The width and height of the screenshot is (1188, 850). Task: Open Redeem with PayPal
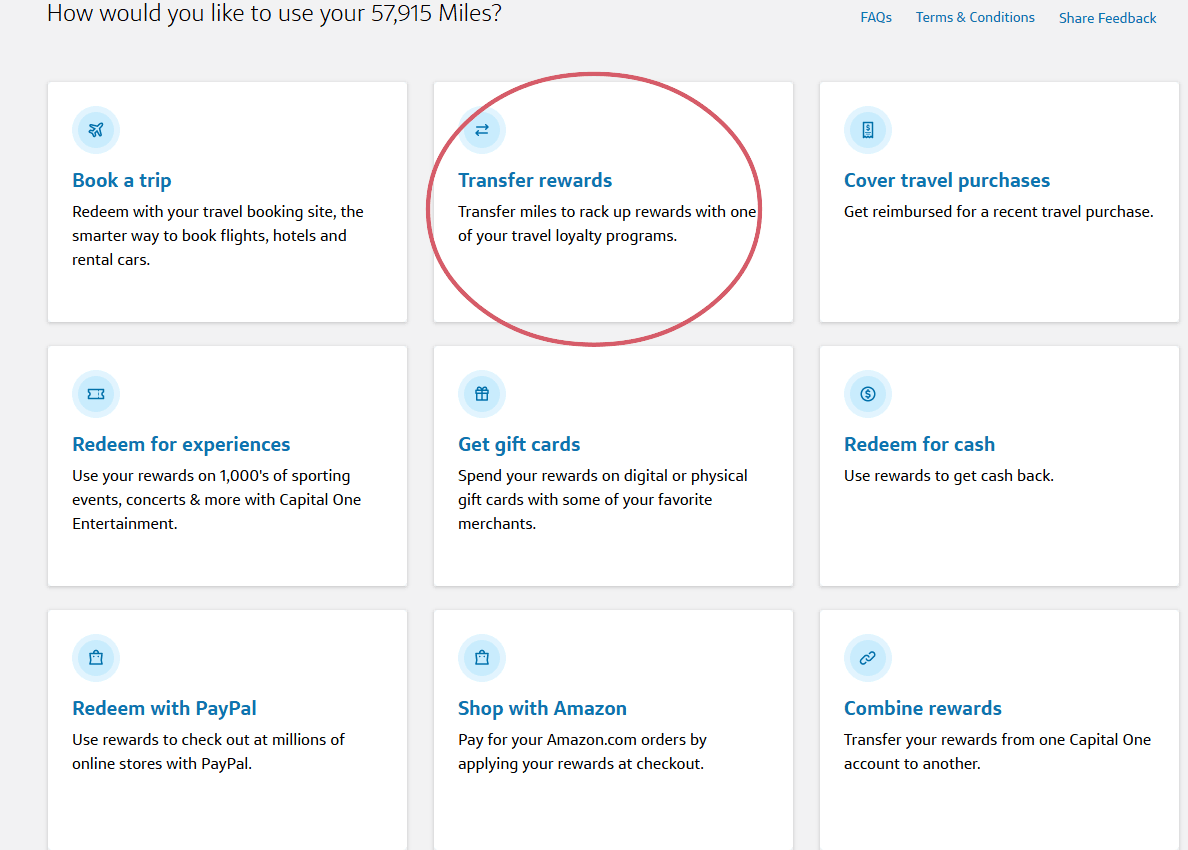(164, 708)
